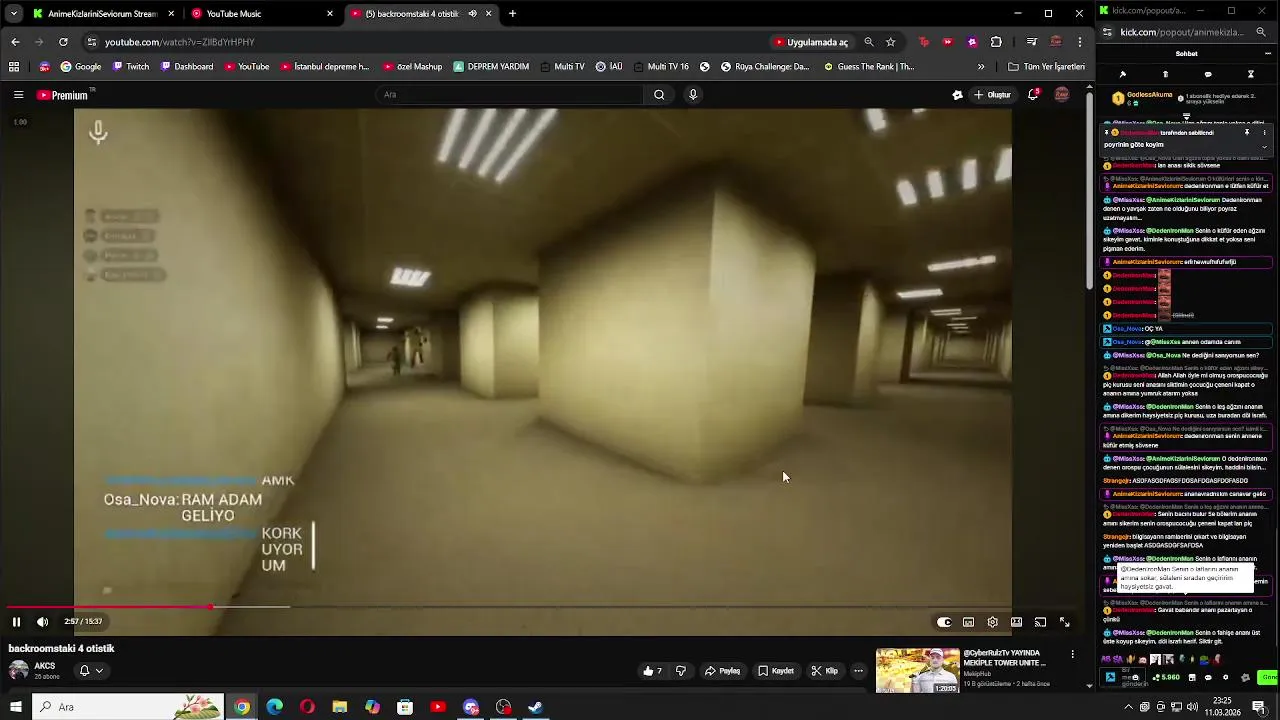This screenshot has width=1280, height=720.
Task: Open the pinned message three-dot menu
Action: click(x=1264, y=132)
